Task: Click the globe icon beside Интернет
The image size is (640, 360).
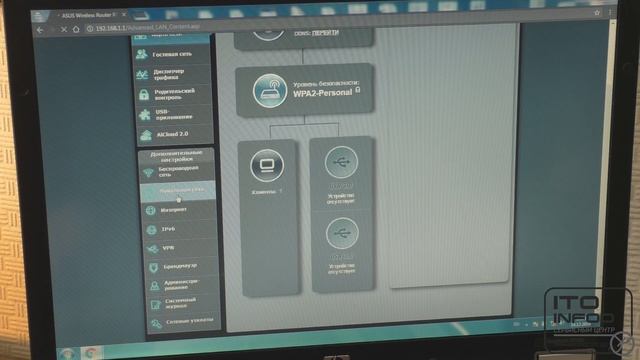Action: [151, 211]
